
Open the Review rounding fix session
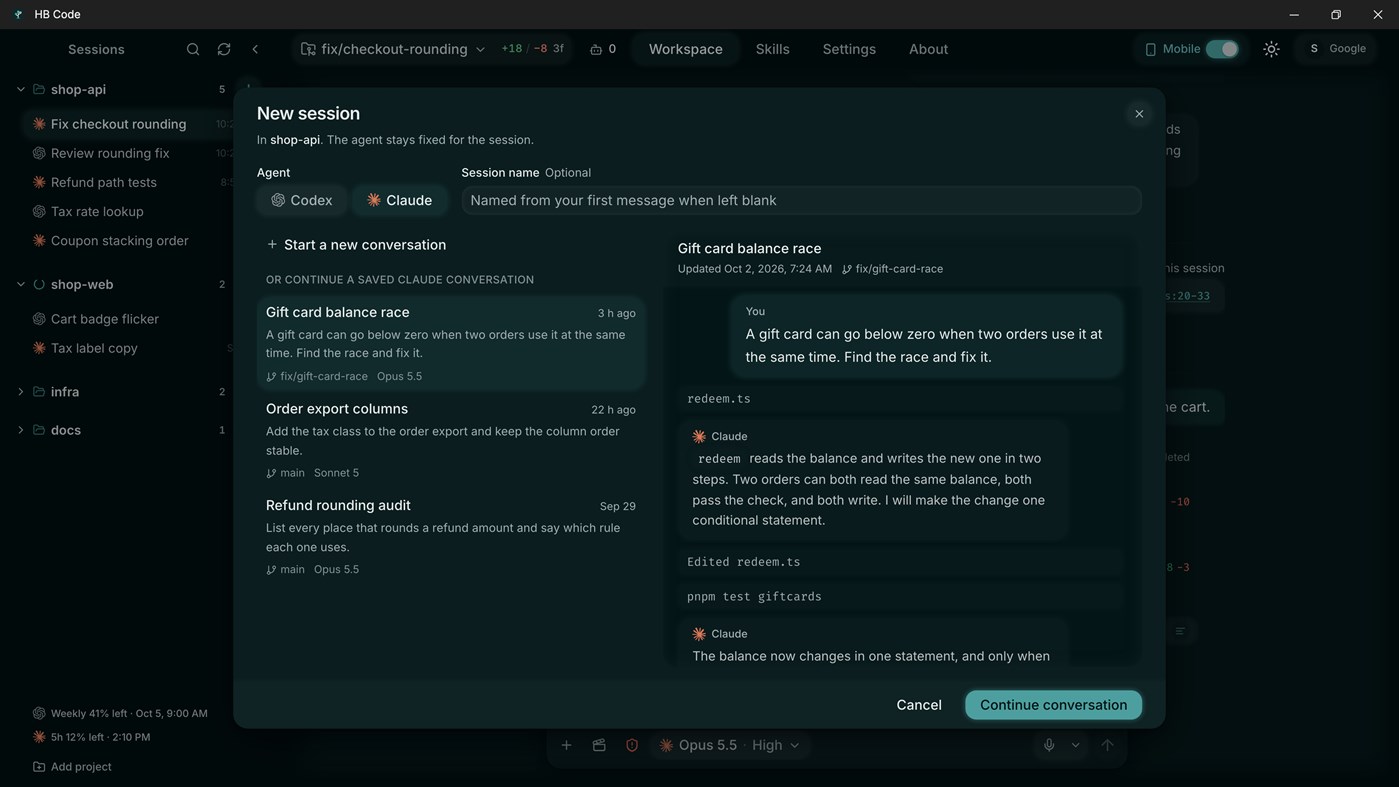coord(126,153)
